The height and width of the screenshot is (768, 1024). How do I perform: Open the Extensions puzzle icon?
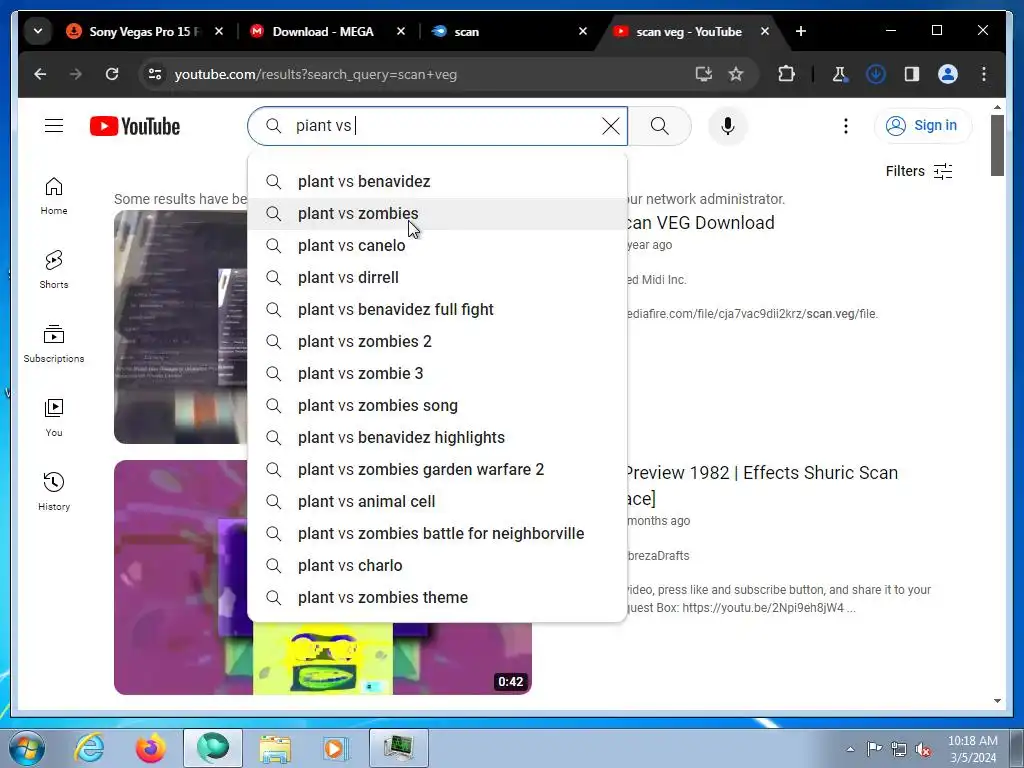[786, 74]
